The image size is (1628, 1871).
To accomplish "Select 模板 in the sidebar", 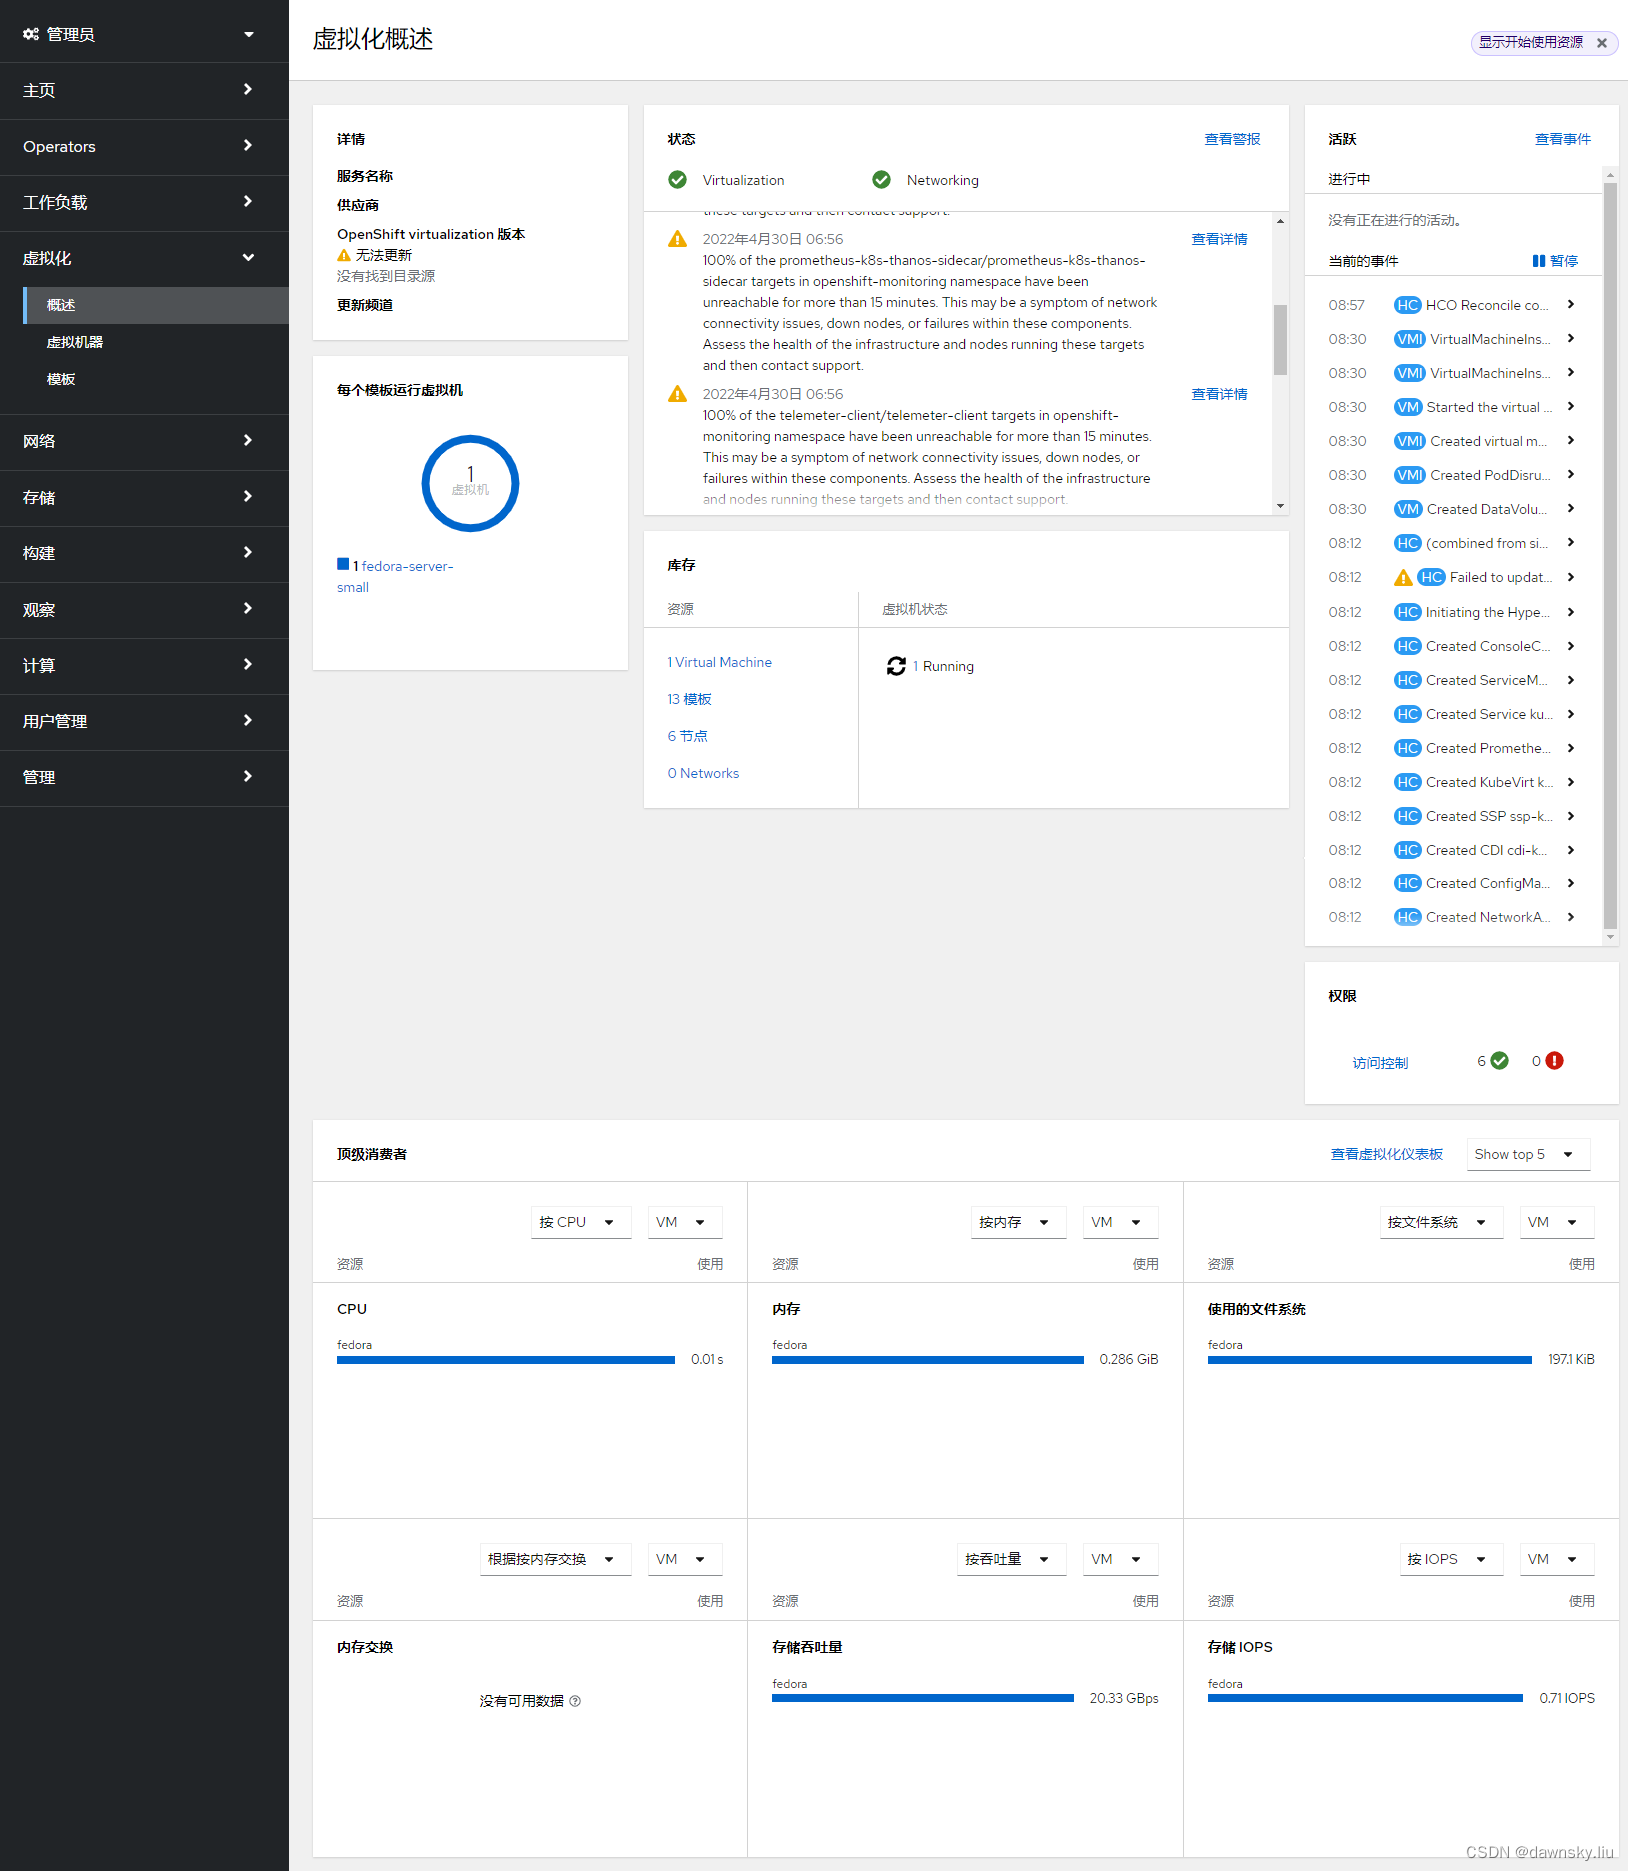I will pos(61,378).
